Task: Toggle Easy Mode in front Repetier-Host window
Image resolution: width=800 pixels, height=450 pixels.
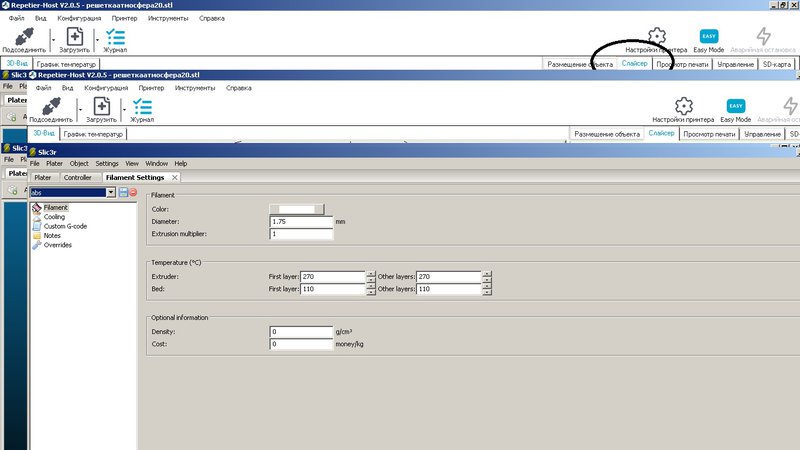Action: pyautogui.click(x=735, y=108)
